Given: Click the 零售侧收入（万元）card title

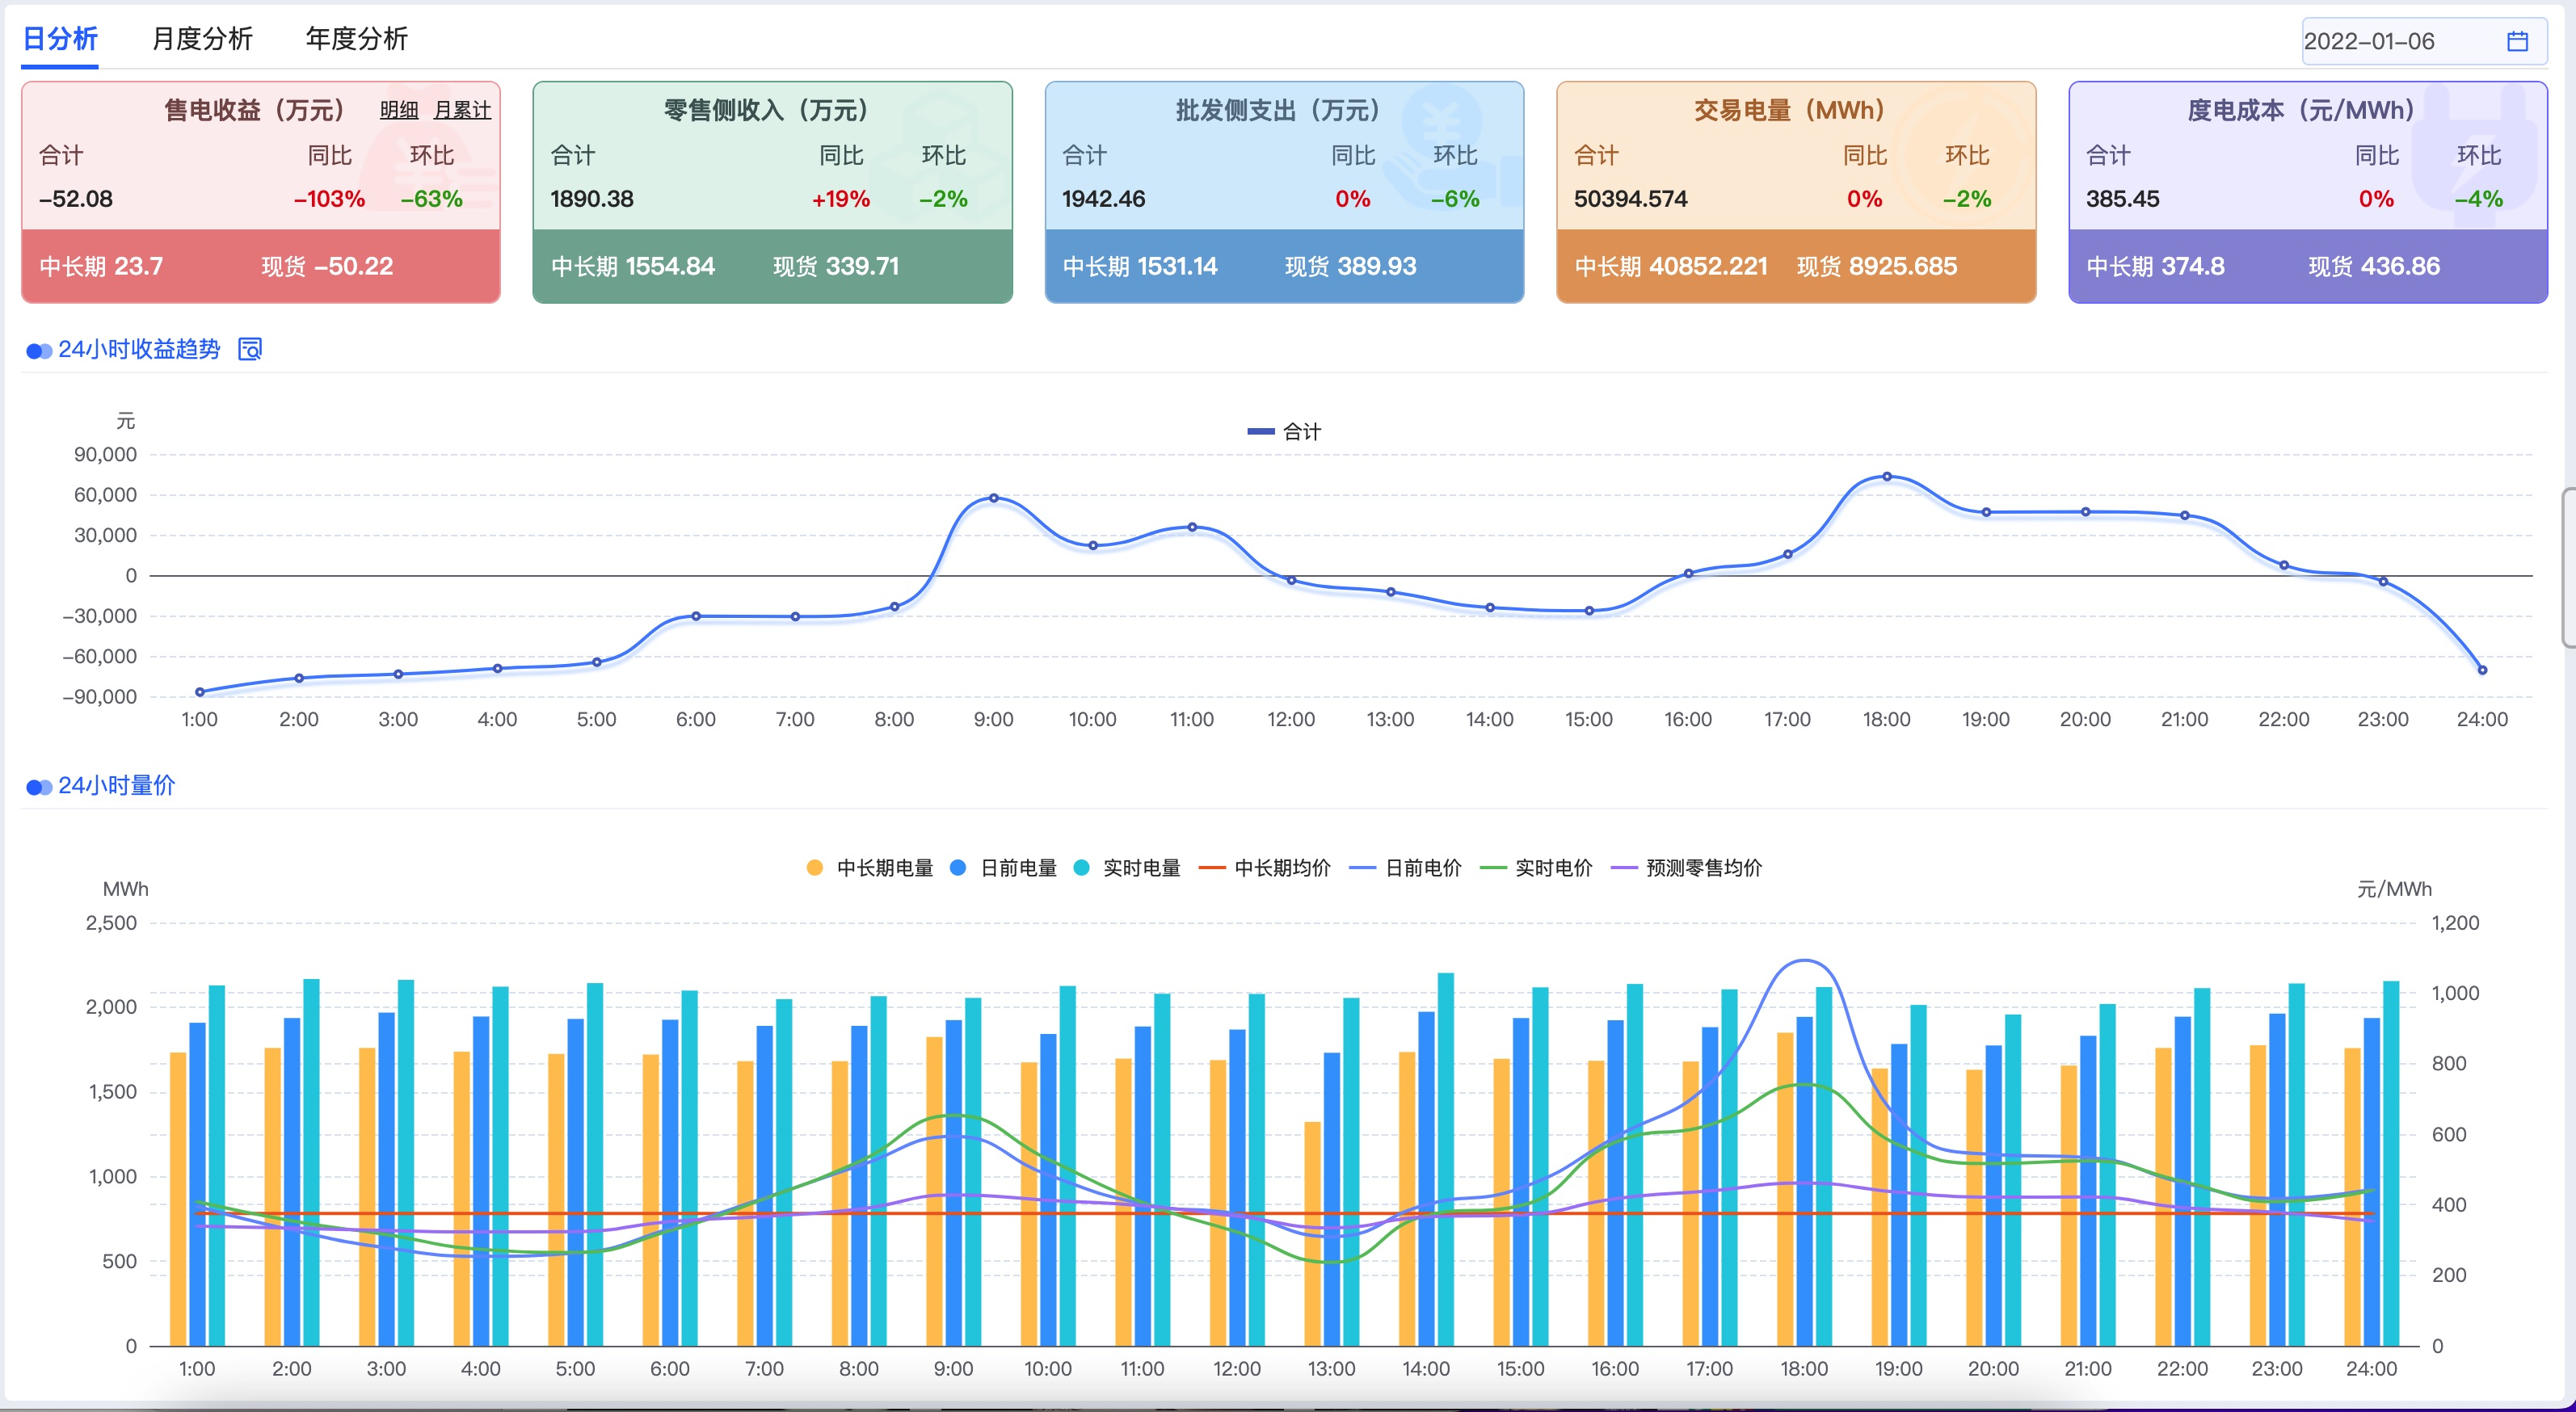Looking at the screenshot, I should [x=766, y=110].
